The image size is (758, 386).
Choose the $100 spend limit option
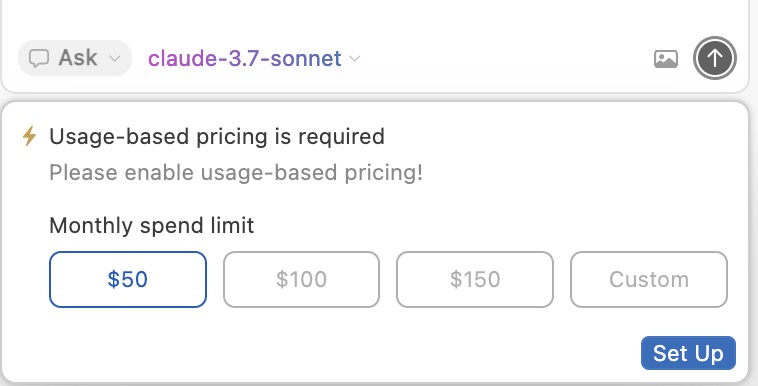pos(301,279)
